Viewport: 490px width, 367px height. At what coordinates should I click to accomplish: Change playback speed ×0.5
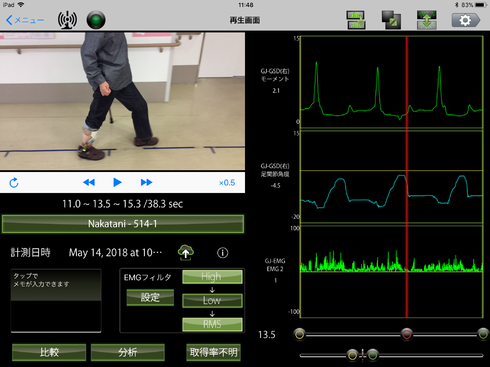point(227,183)
